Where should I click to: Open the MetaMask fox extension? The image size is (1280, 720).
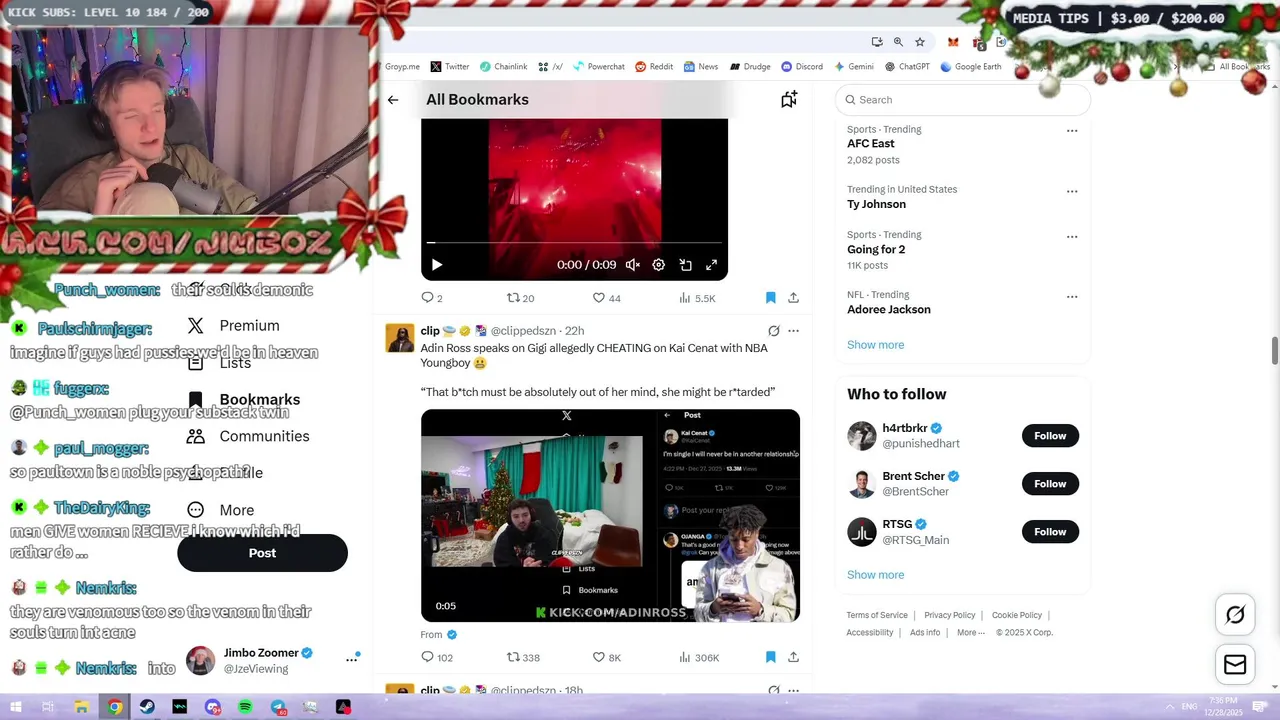tap(953, 42)
